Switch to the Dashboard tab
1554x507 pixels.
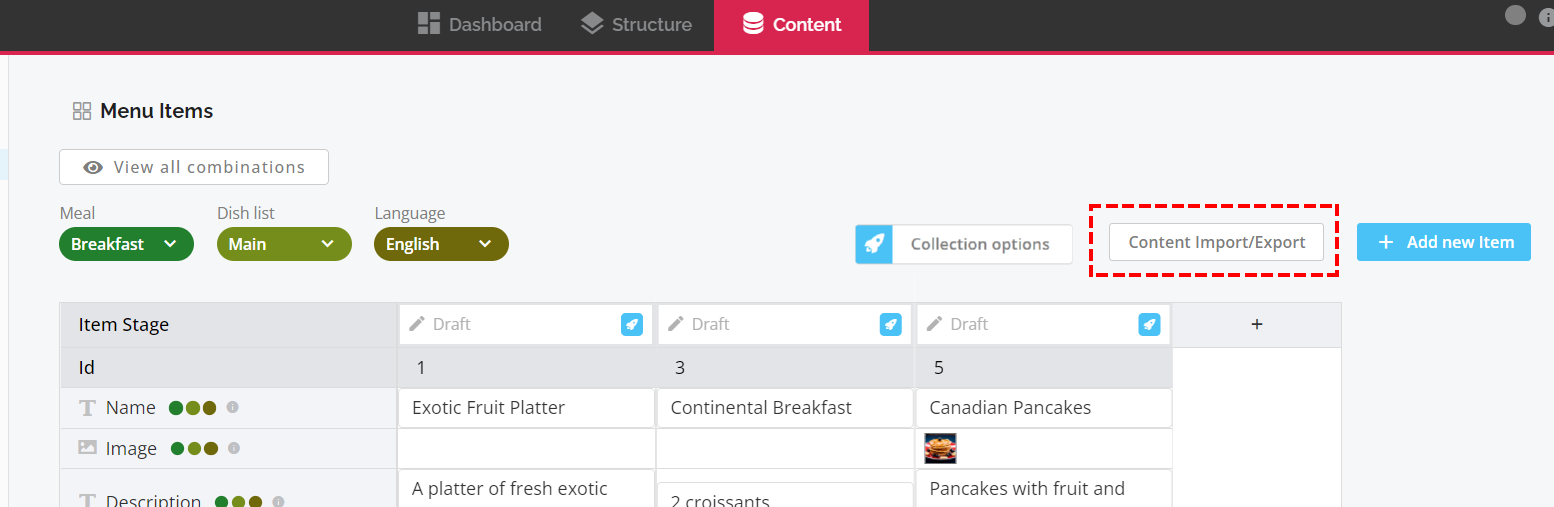[479, 24]
